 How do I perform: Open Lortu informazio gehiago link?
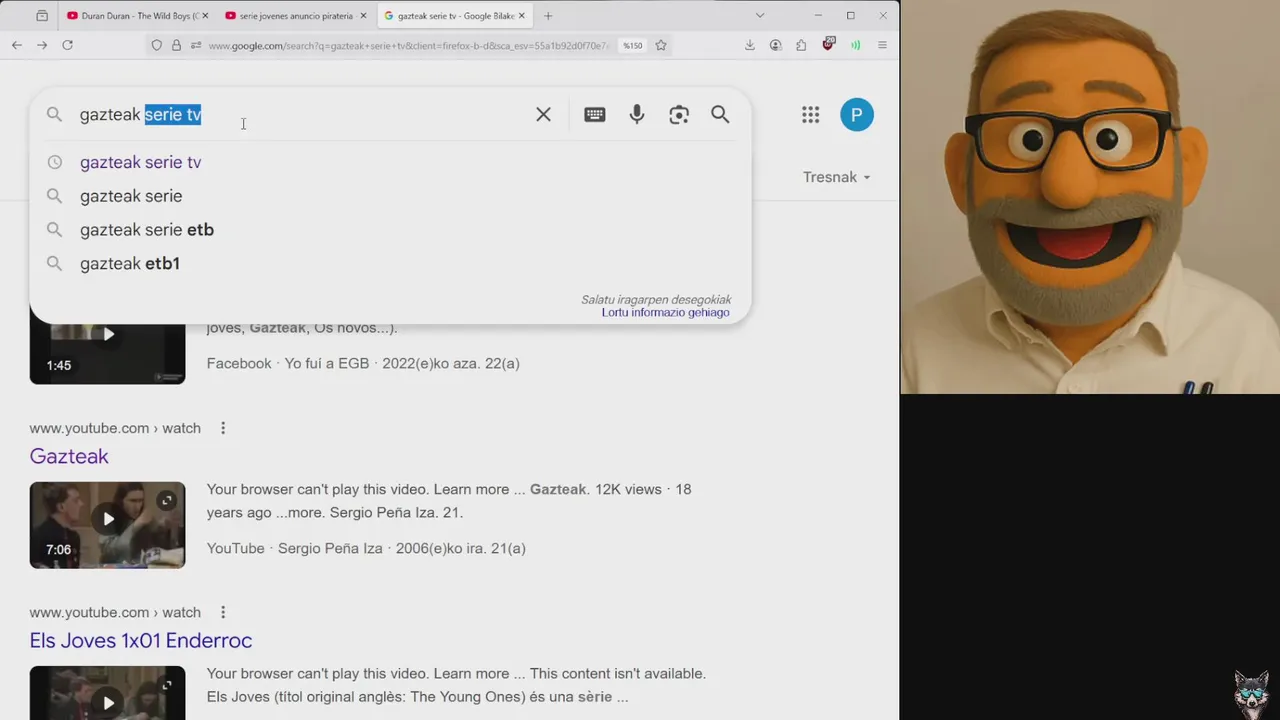click(x=666, y=313)
